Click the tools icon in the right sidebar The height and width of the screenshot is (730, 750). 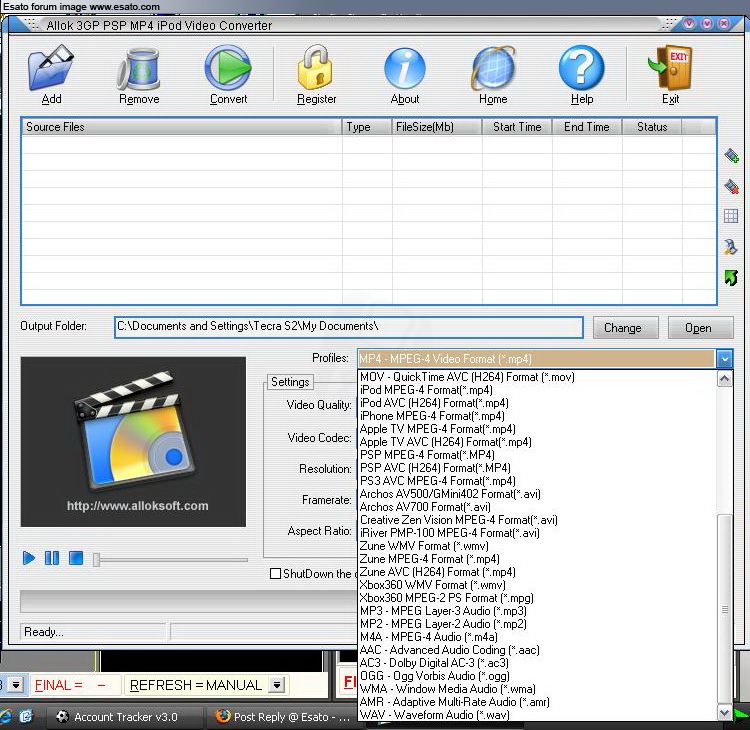(x=731, y=247)
